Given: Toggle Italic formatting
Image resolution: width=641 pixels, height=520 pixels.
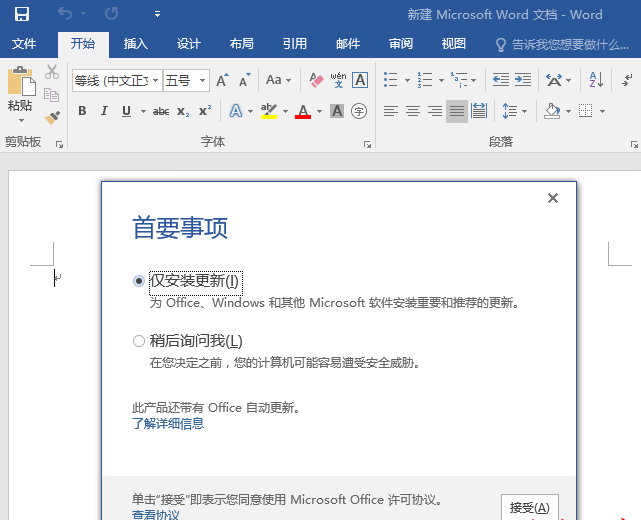Looking at the screenshot, I should point(104,111).
